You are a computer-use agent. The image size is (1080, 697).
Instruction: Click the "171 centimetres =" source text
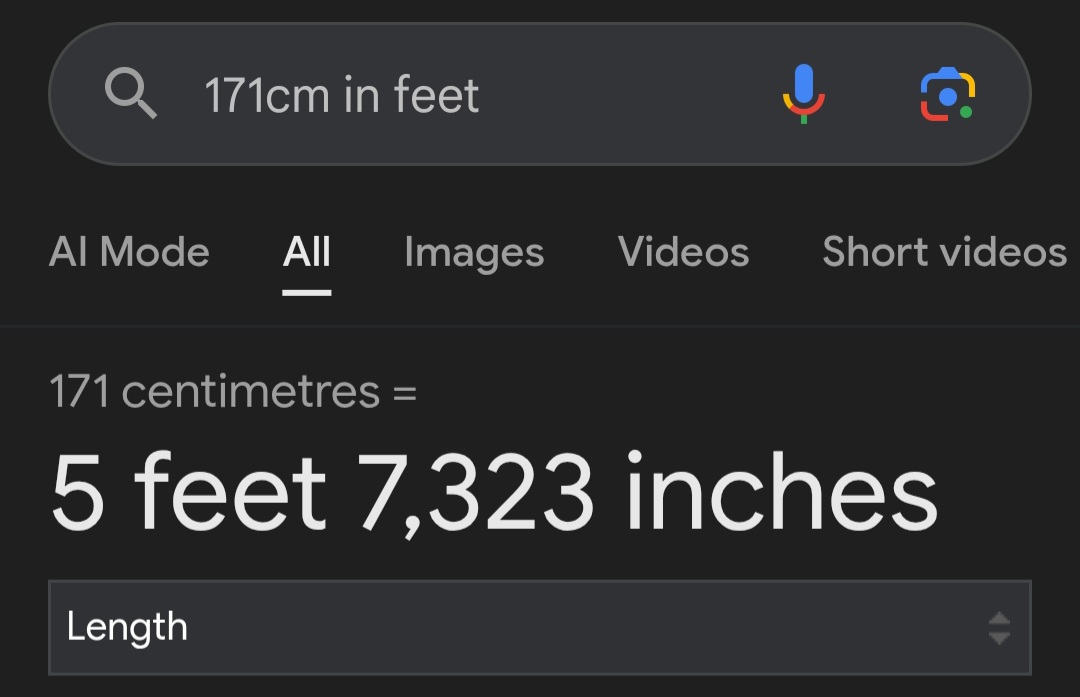point(233,391)
